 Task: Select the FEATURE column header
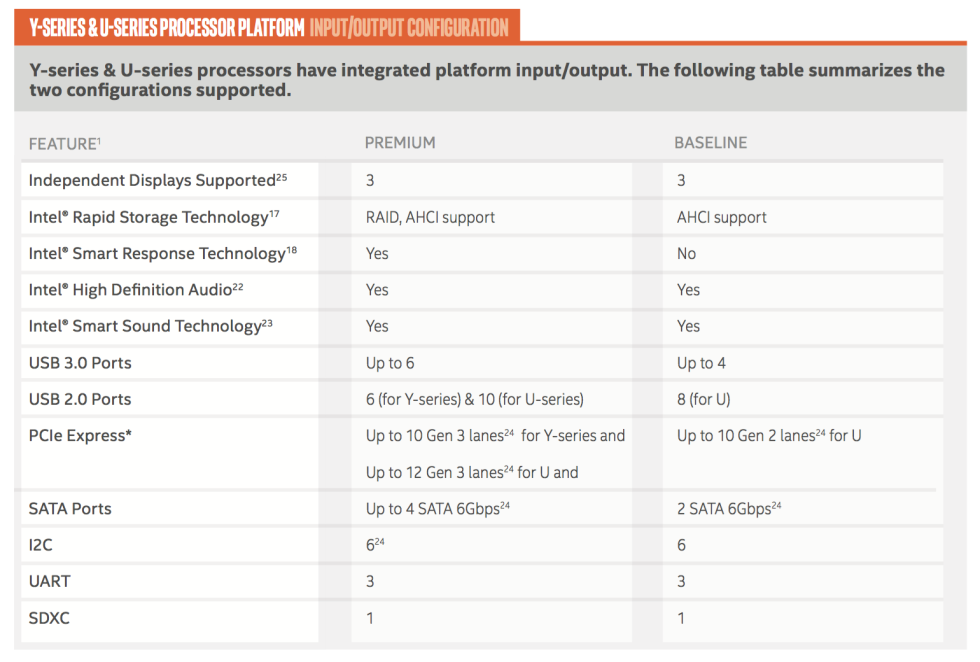click(x=64, y=144)
